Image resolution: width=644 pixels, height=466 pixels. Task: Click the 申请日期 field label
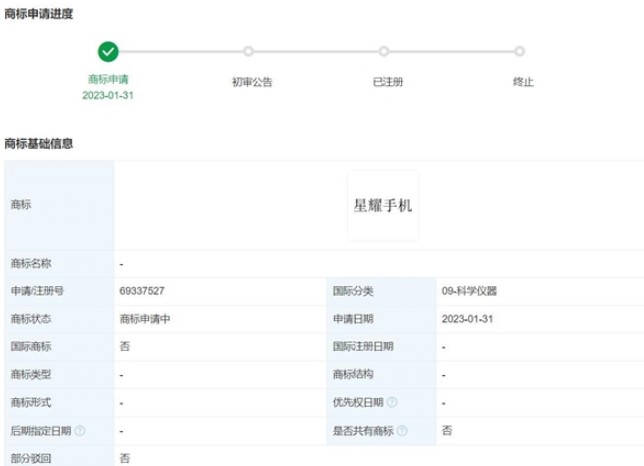point(353,319)
